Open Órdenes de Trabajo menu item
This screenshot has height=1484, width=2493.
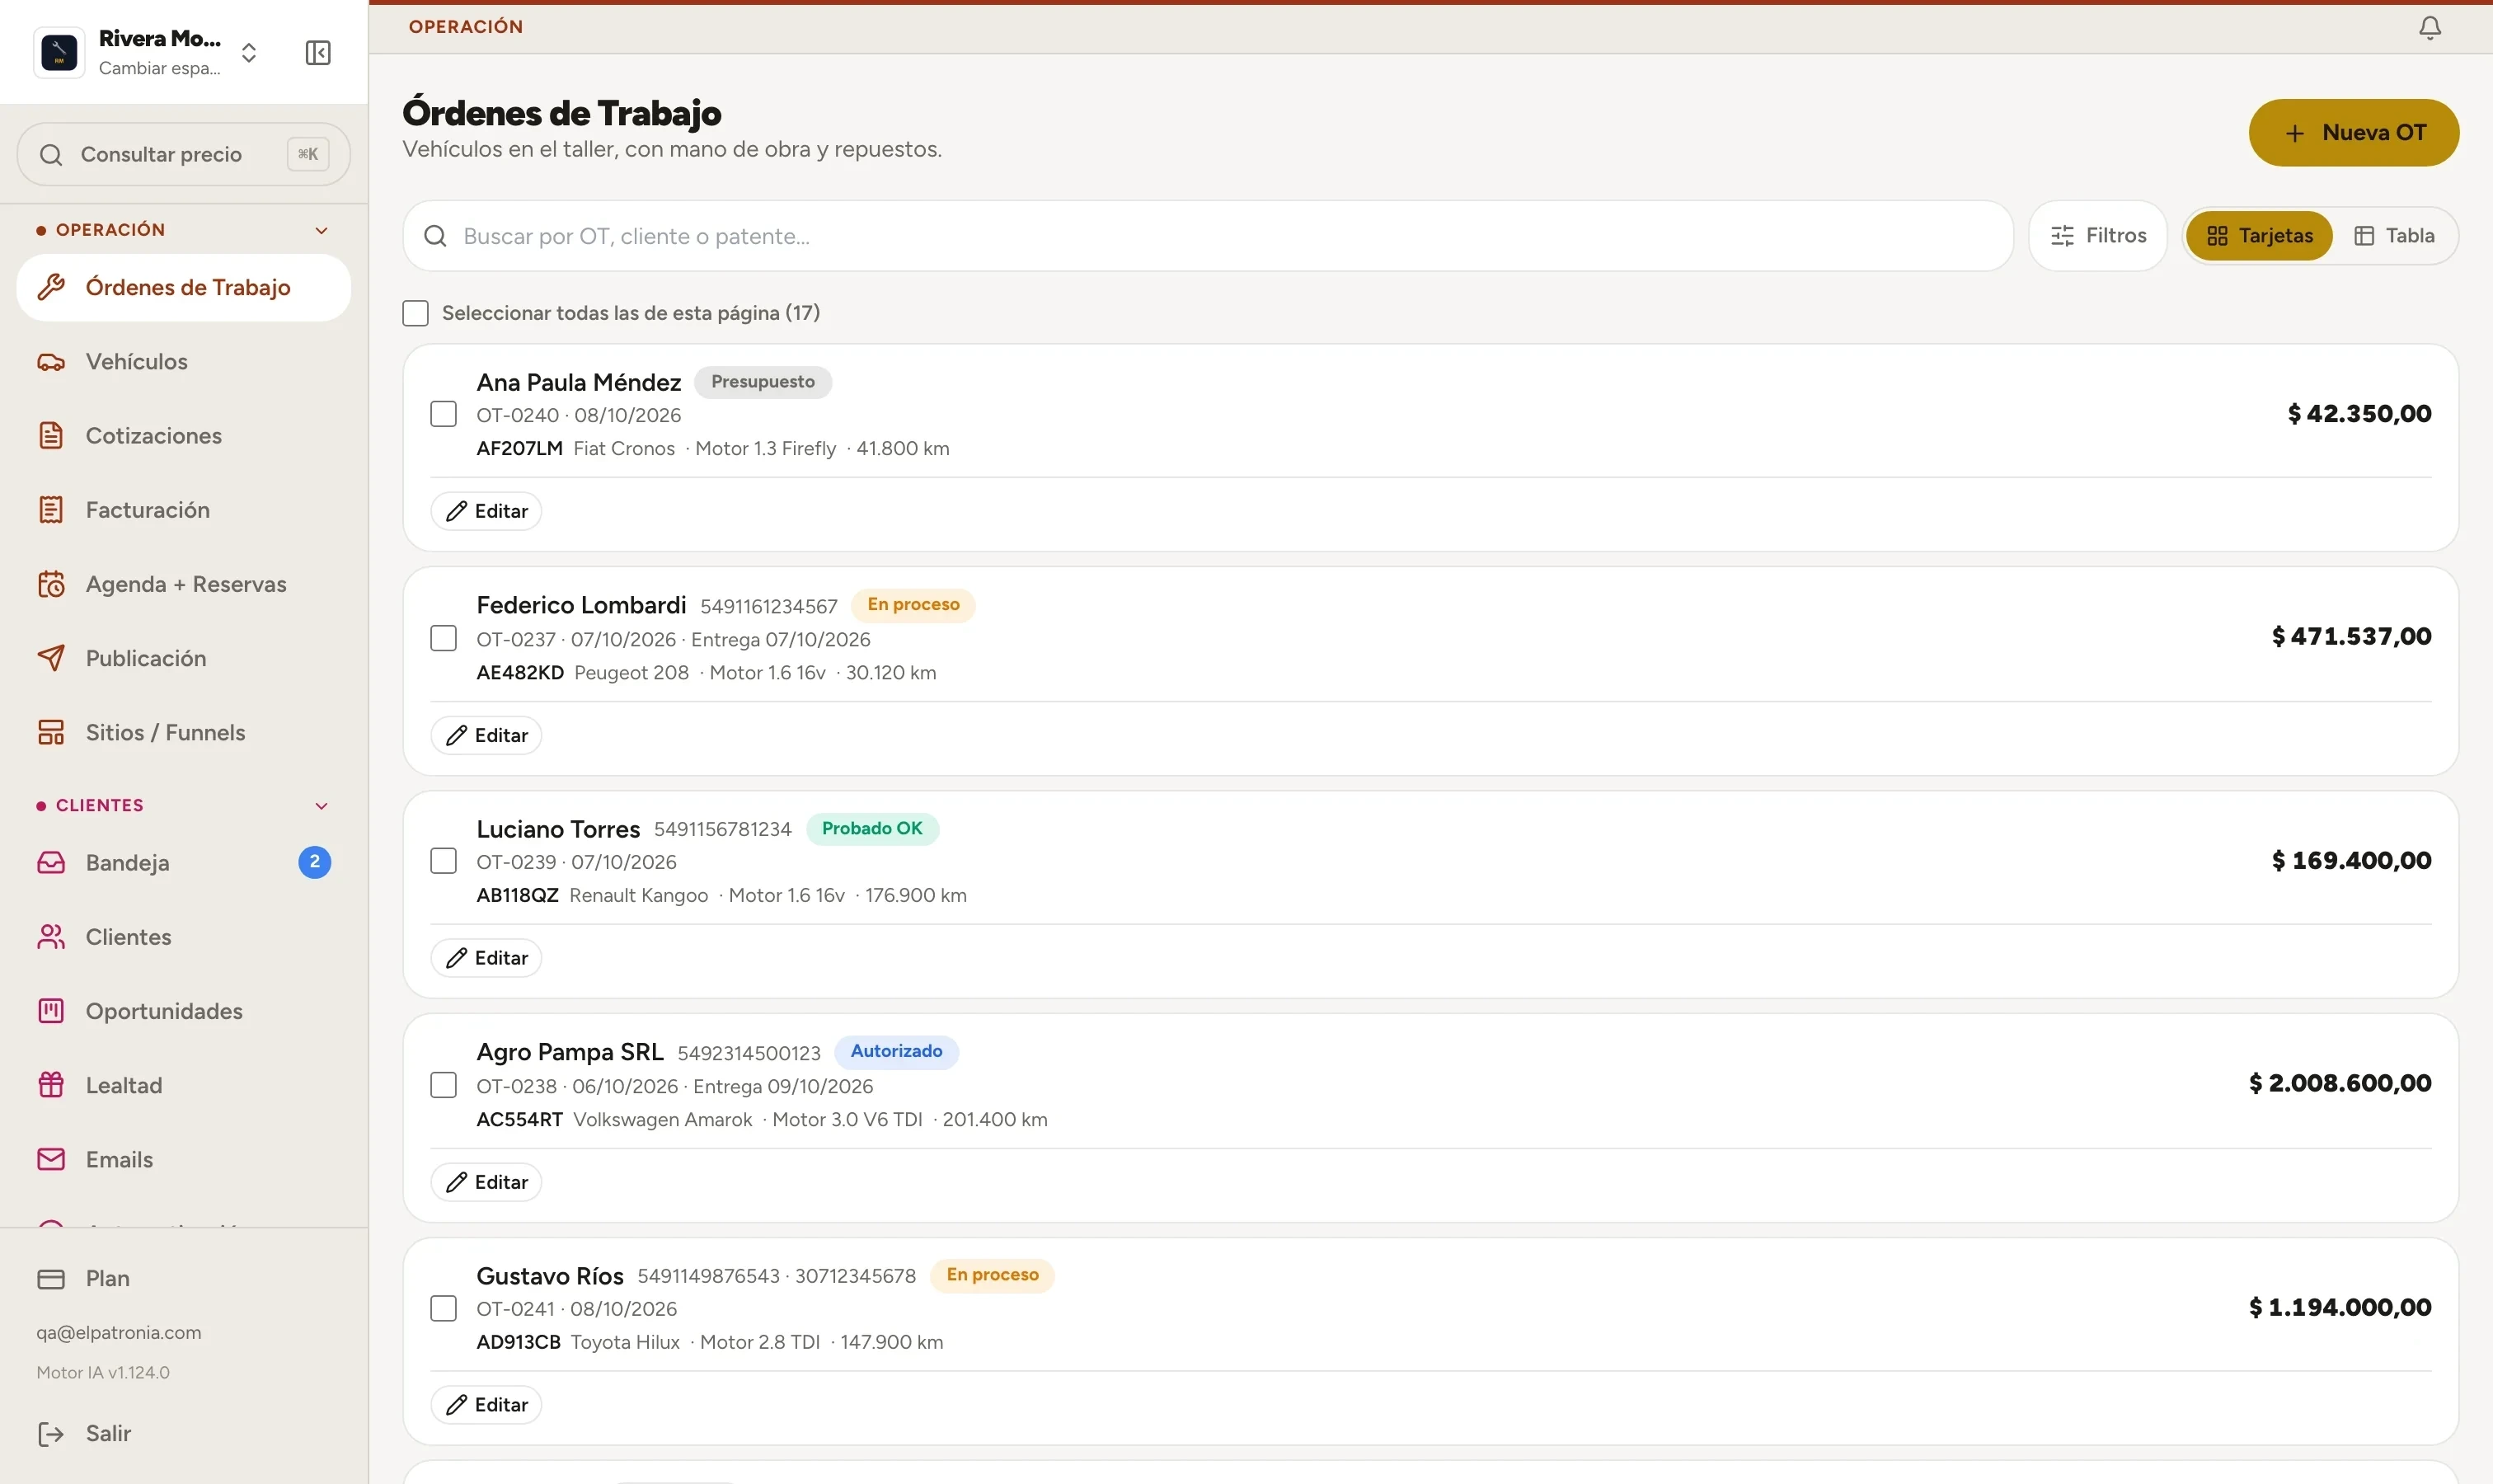184,287
